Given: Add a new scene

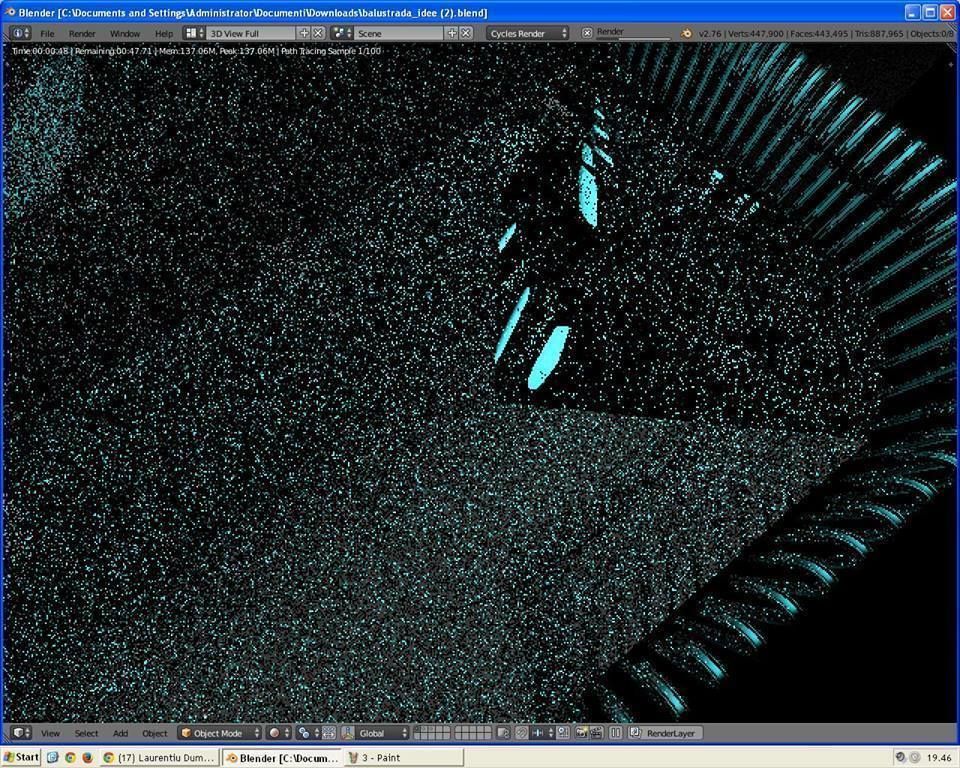Looking at the screenshot, I should tap(452, 33).
